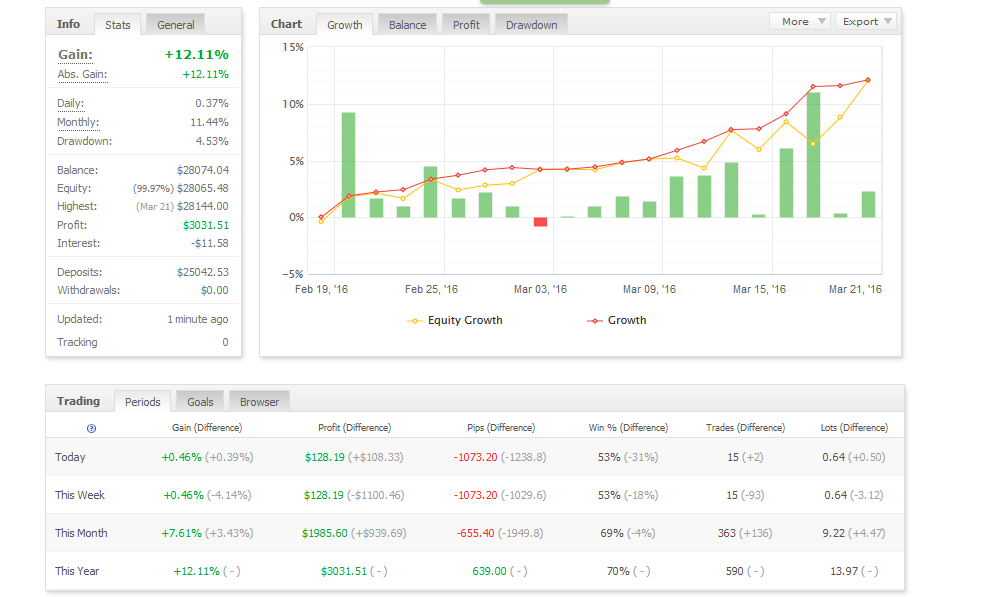988x597 pixels.
Task: Open the Periods tab in Trading
Action: (x=142, y=402)
